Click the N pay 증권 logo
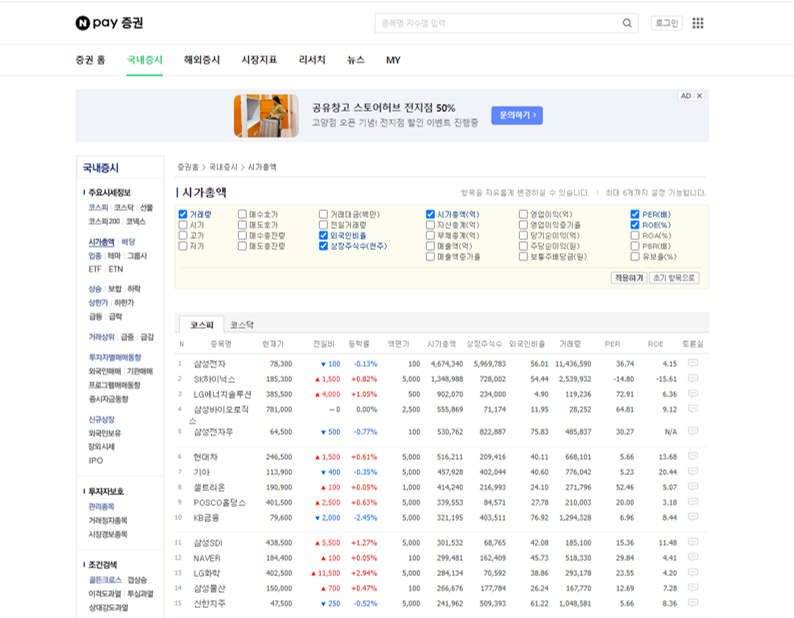The height and width of the screenshot is (618, 794). (109, 23)
